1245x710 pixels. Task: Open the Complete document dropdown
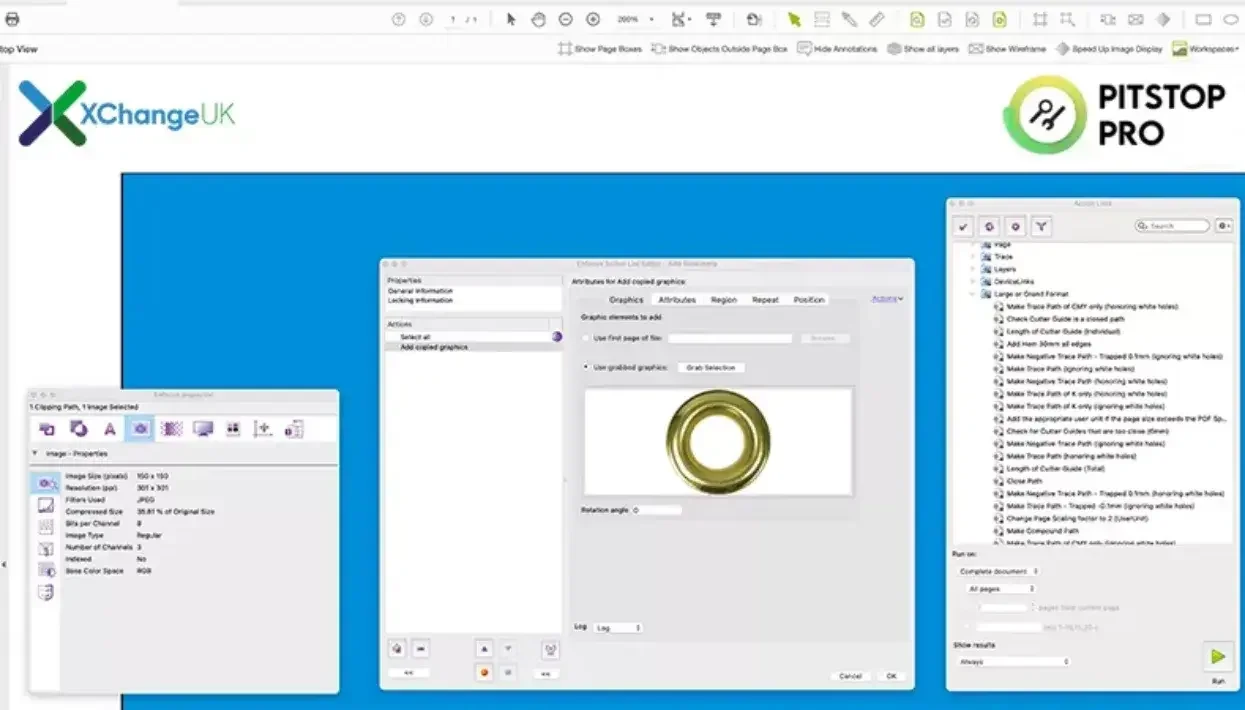(x=998, y=571)
